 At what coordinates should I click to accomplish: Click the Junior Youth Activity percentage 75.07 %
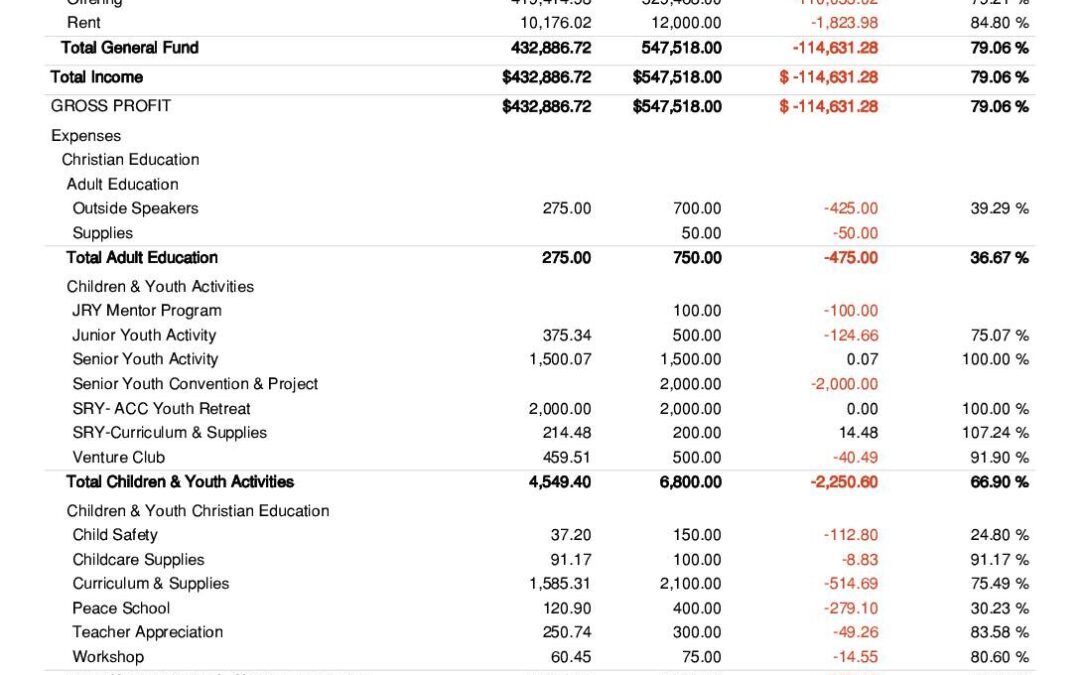point(999,335)
